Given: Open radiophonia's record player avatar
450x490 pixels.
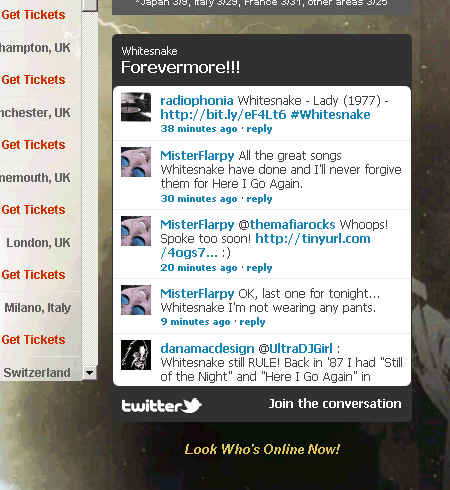Looking at the screenshot, I should pos(136,107).
